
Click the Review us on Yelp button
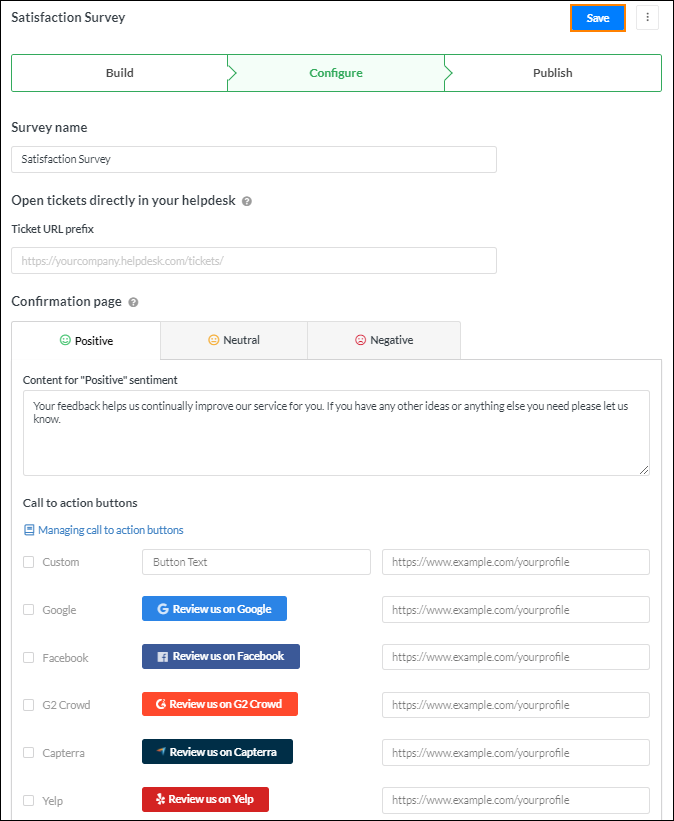tap(205, 800)
